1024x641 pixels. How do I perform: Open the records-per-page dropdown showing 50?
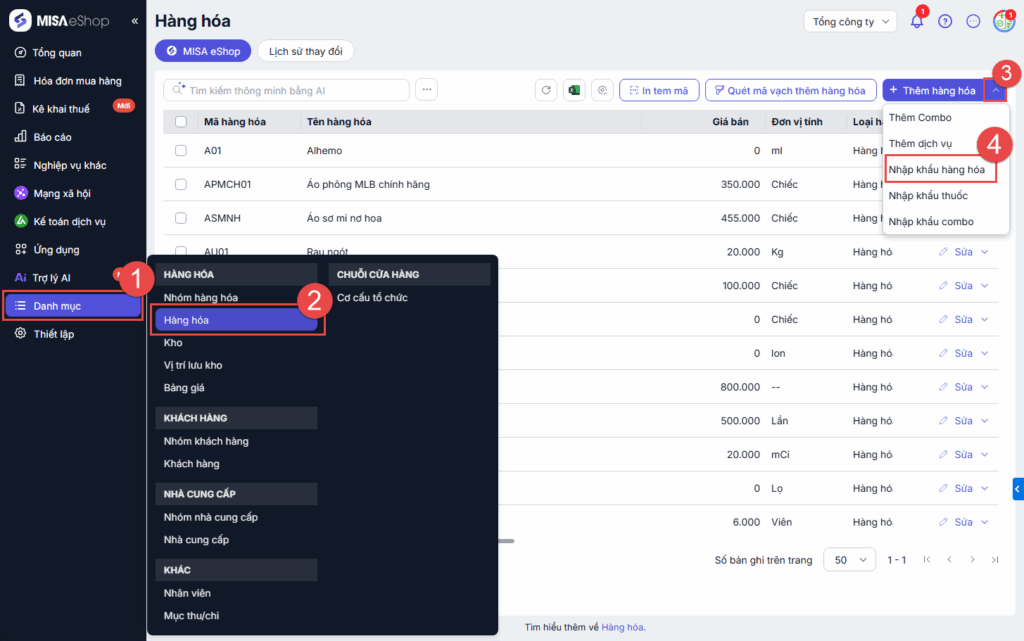849,560
